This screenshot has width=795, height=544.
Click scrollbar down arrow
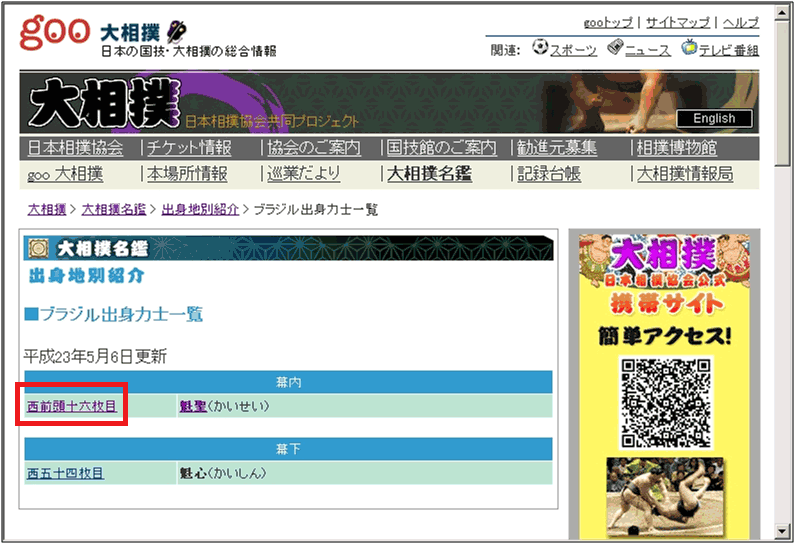[782, 530]
